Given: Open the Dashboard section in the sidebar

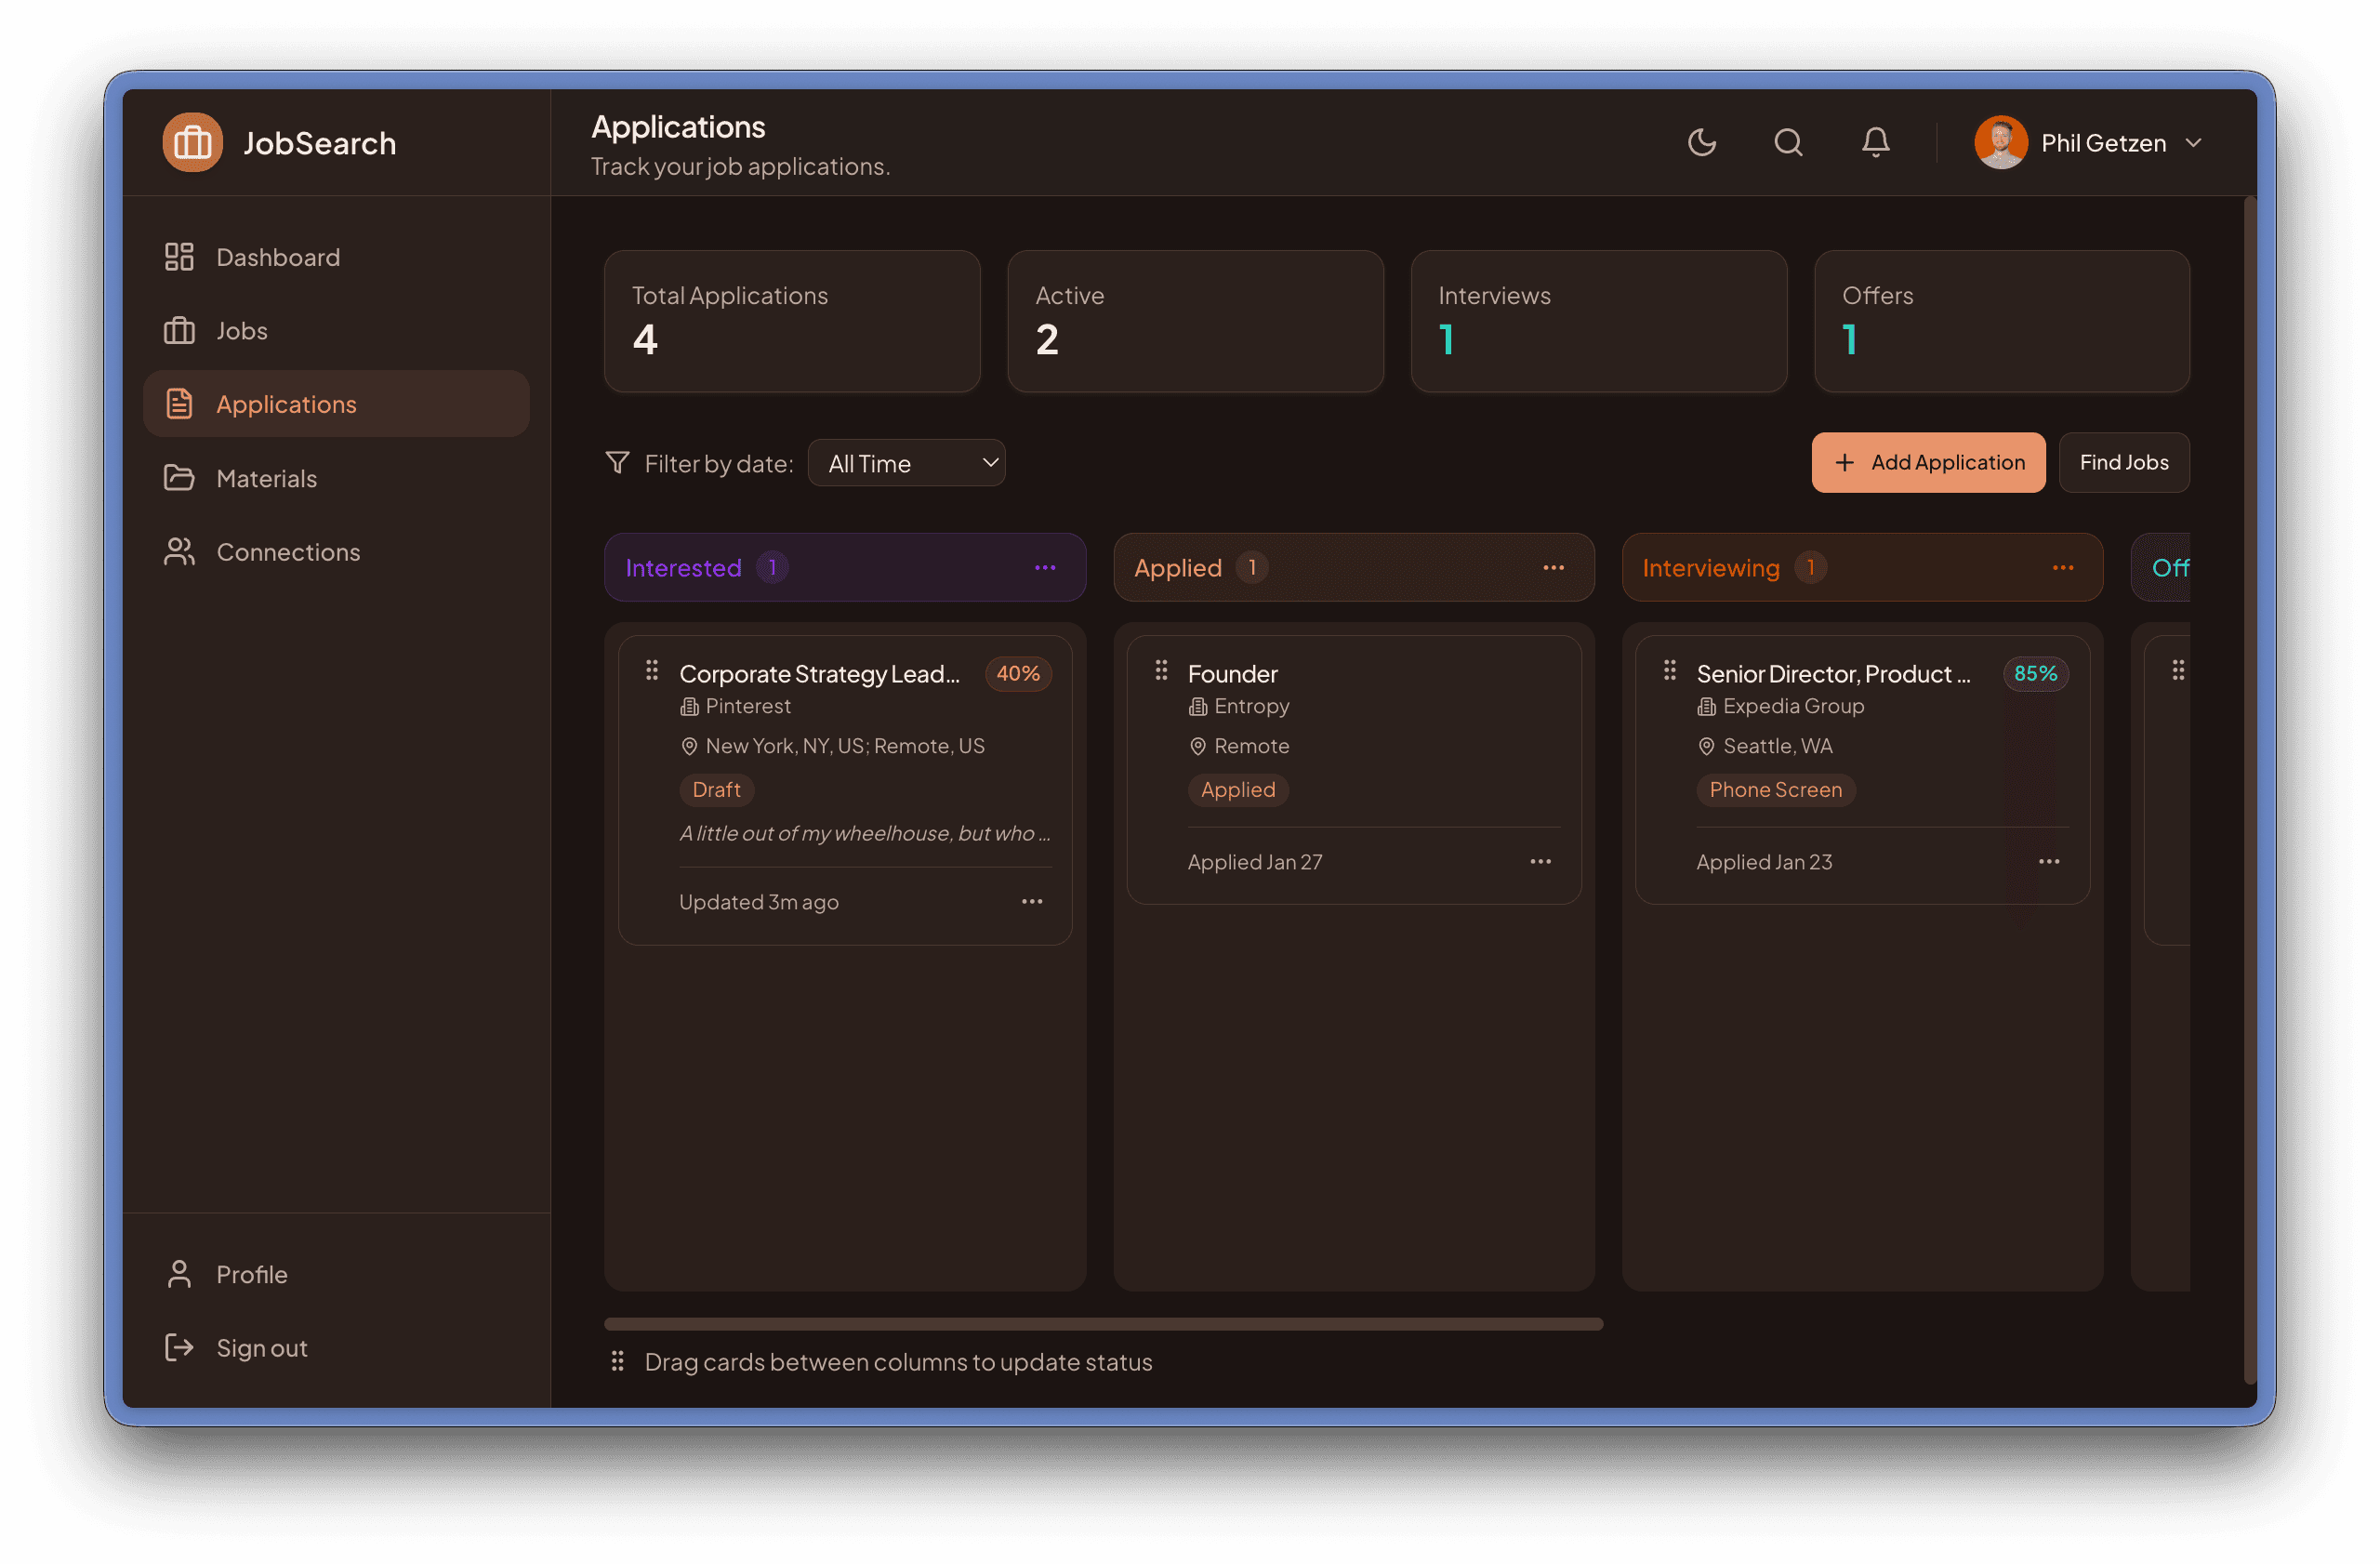Looking at the screenshot, I should (277, 256).
